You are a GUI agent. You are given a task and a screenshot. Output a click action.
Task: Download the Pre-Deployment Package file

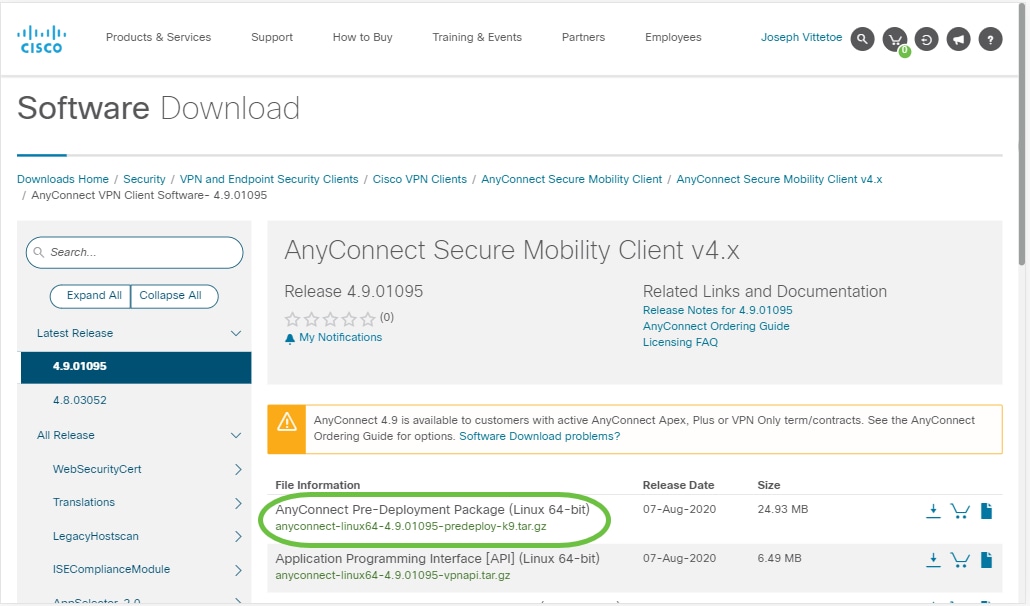[x=933, y=511]
